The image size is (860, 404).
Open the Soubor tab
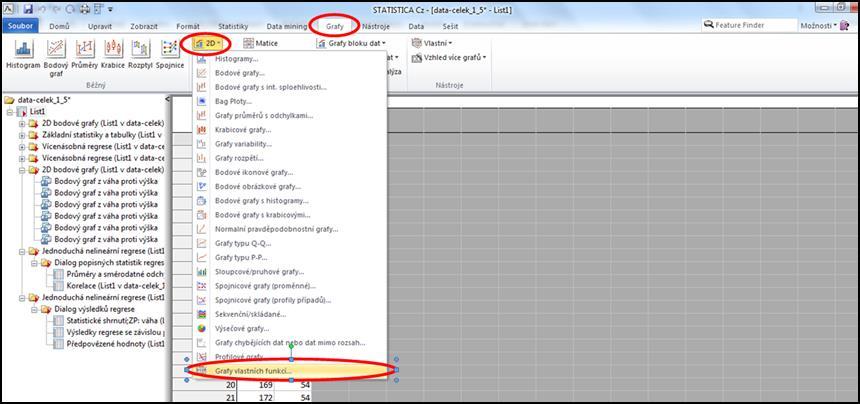(20, 26)
